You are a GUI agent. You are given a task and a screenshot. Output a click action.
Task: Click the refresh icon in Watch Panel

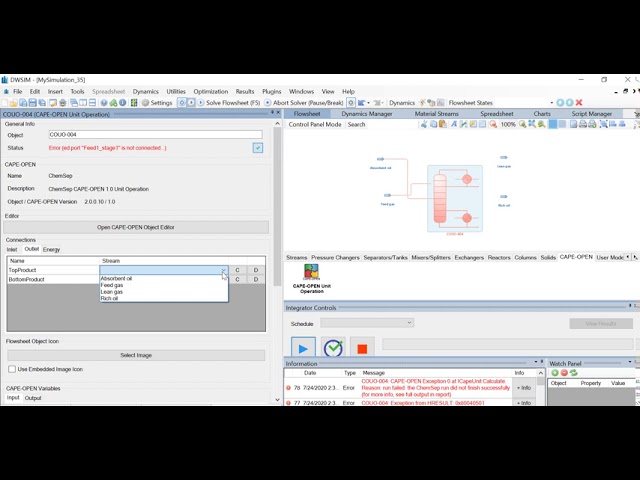tap(573, 373)
